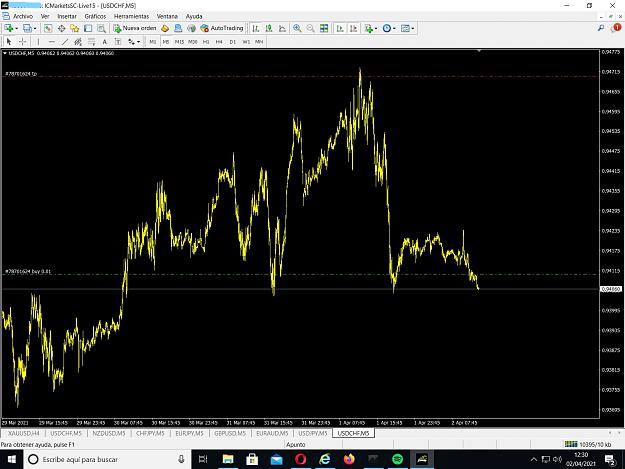Show hidden system tray icons
This screenshot has width=625, height=469.
point(534,459)
